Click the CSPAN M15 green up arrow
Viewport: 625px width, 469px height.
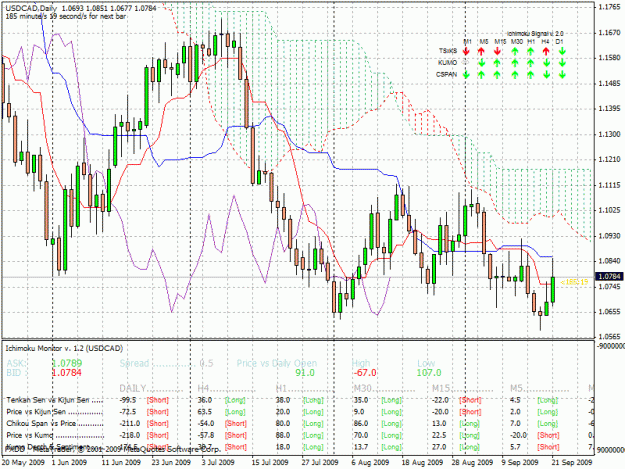point(497,75)
